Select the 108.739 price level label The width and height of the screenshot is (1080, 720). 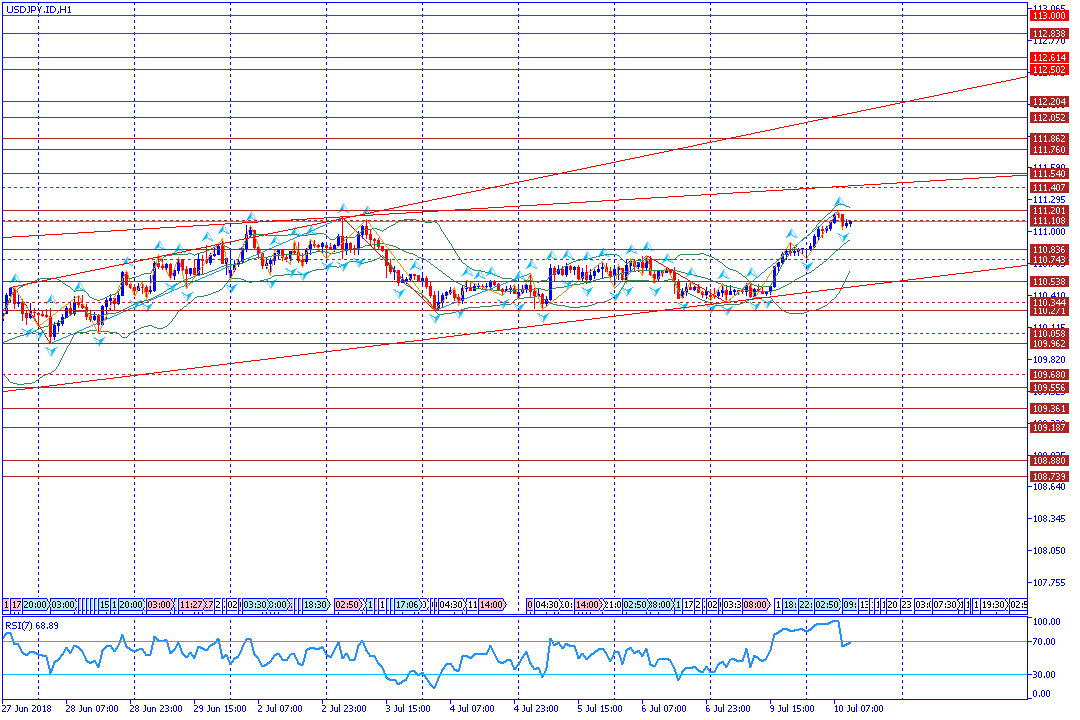(x=1048, y=477)
